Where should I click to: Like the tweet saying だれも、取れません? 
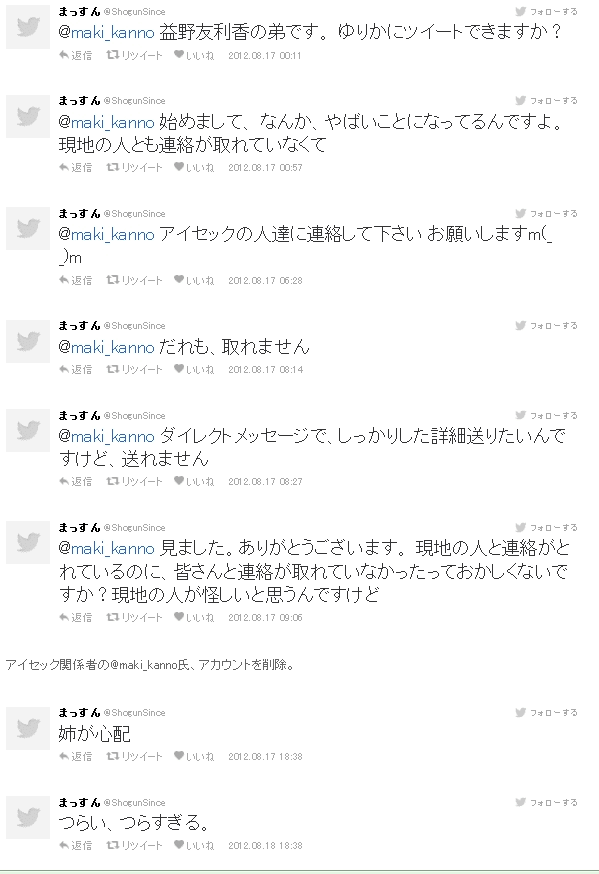[194, 370]
